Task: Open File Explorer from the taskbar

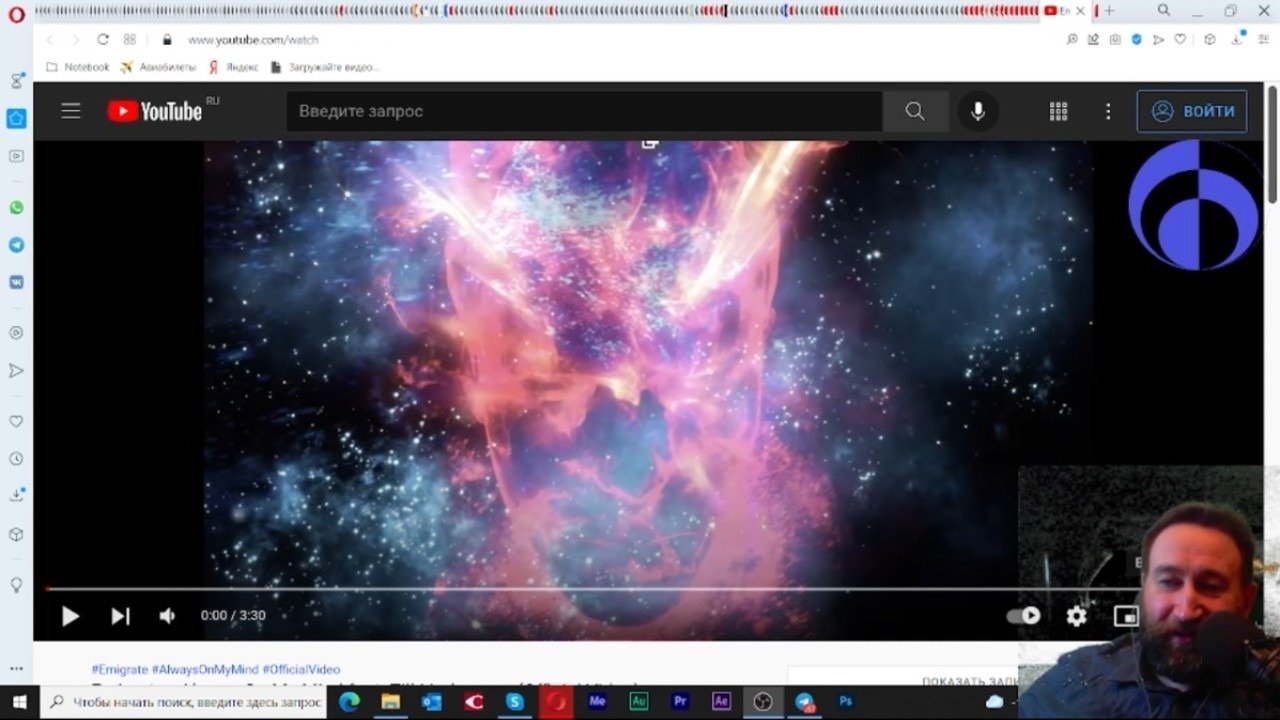Action: tap(390, 702)
